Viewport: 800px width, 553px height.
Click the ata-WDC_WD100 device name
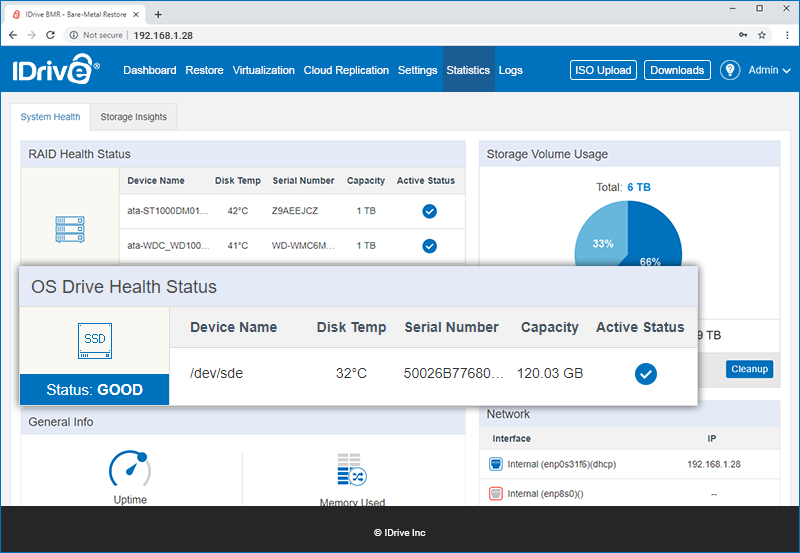(x=168, y=245)
